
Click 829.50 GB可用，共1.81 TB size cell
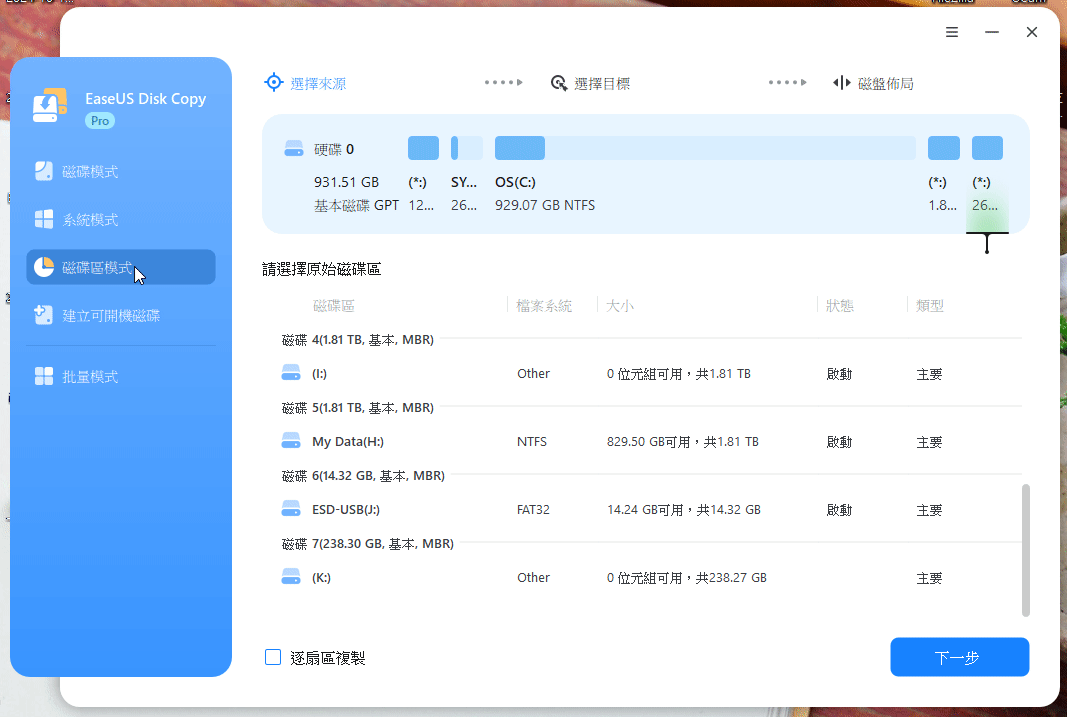683,441
